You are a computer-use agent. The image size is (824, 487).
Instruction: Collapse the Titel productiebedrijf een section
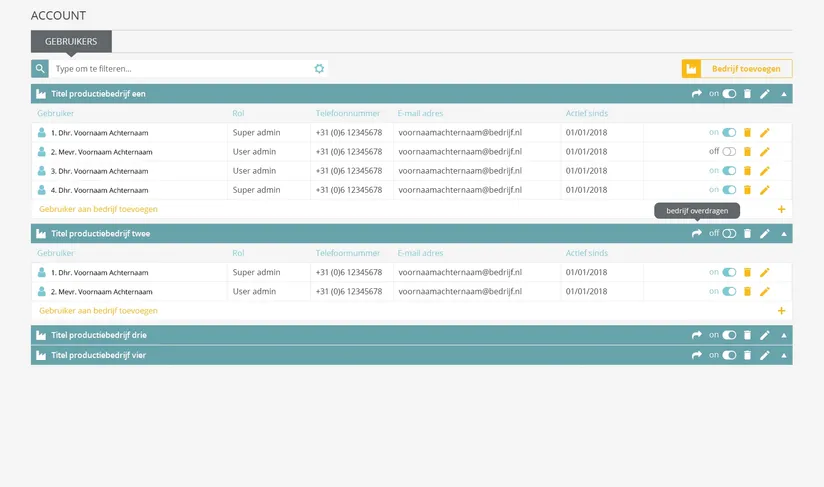[784, 93]
